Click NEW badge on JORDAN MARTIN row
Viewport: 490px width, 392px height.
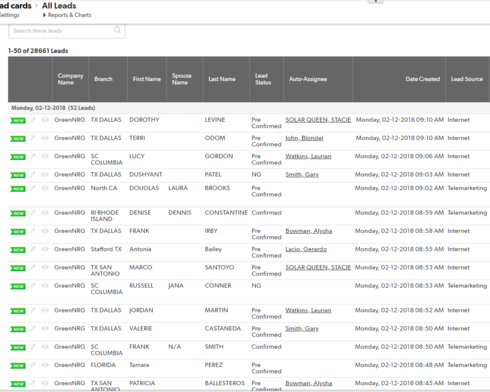click(18, 311)
